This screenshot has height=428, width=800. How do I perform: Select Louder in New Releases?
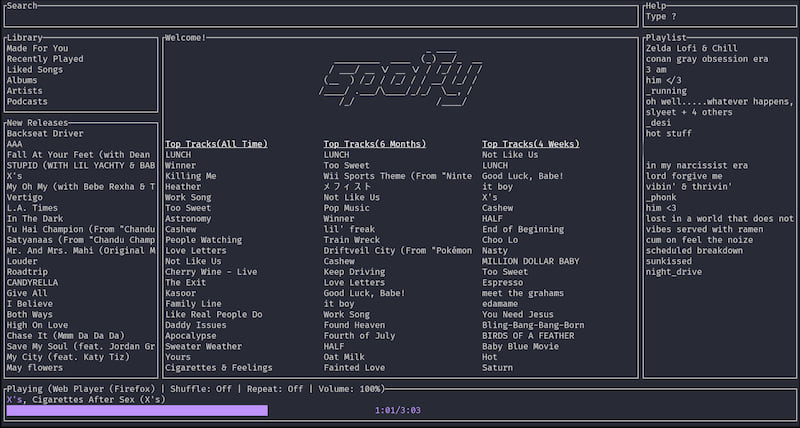tap(22, 261)
